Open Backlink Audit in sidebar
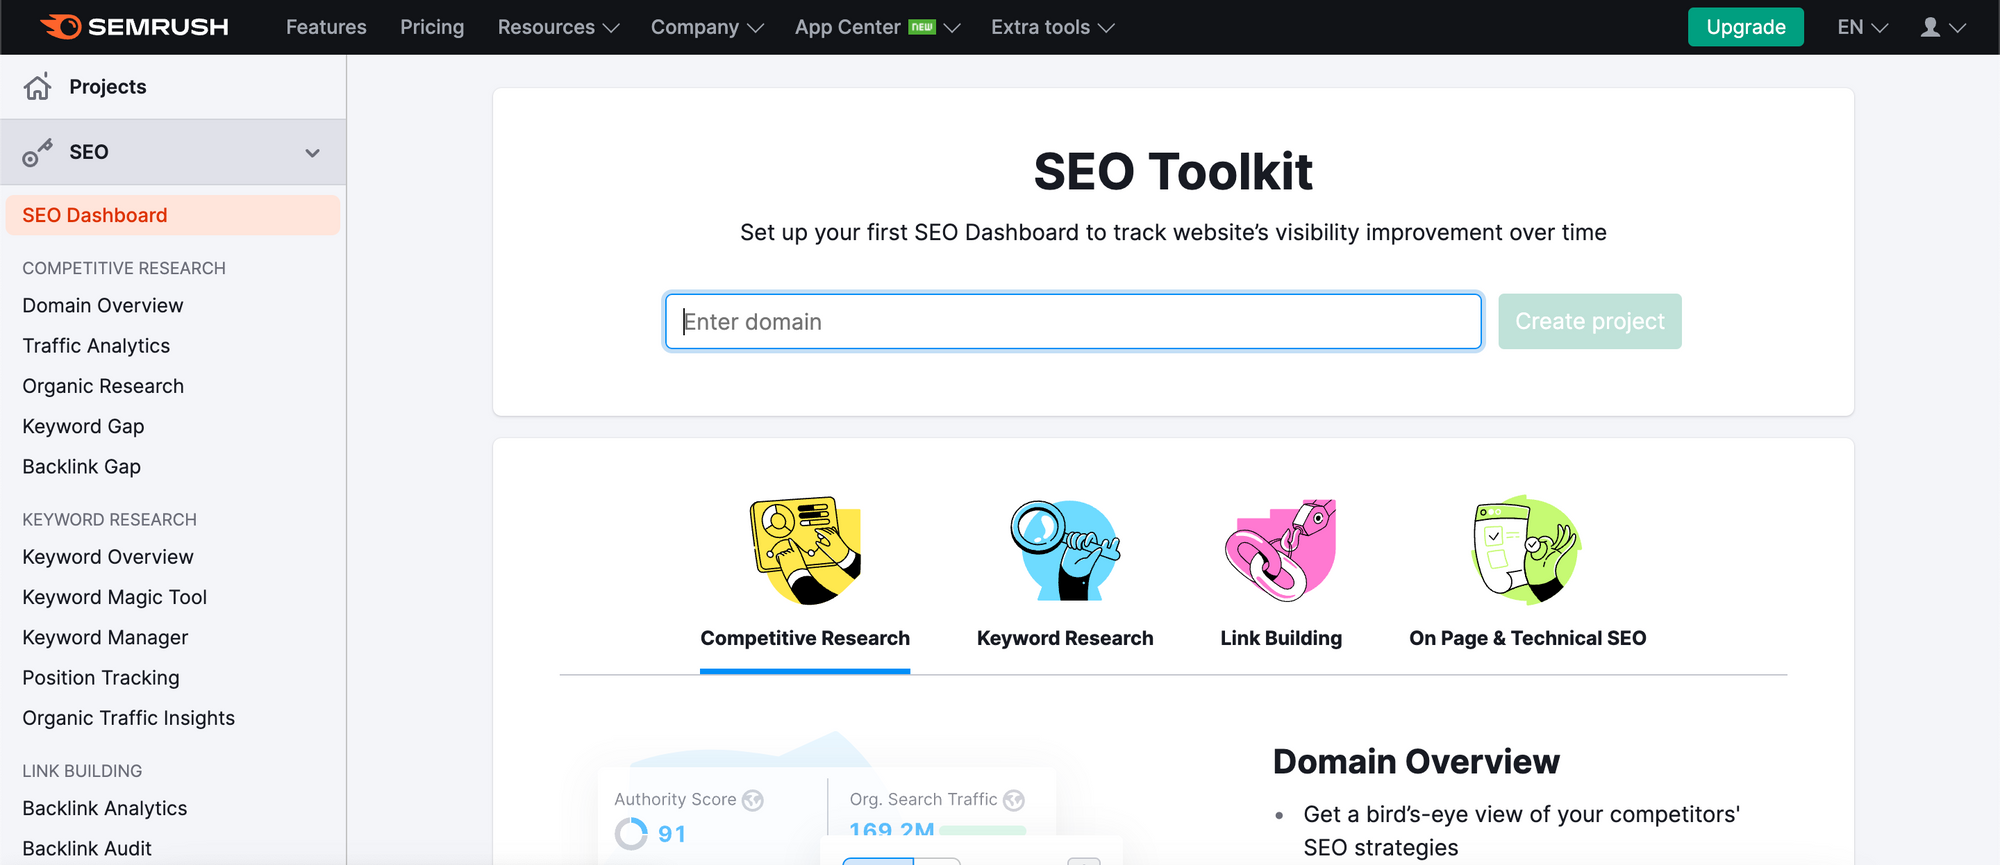The height and width of the screenshot is (865, 2000). 87,848
